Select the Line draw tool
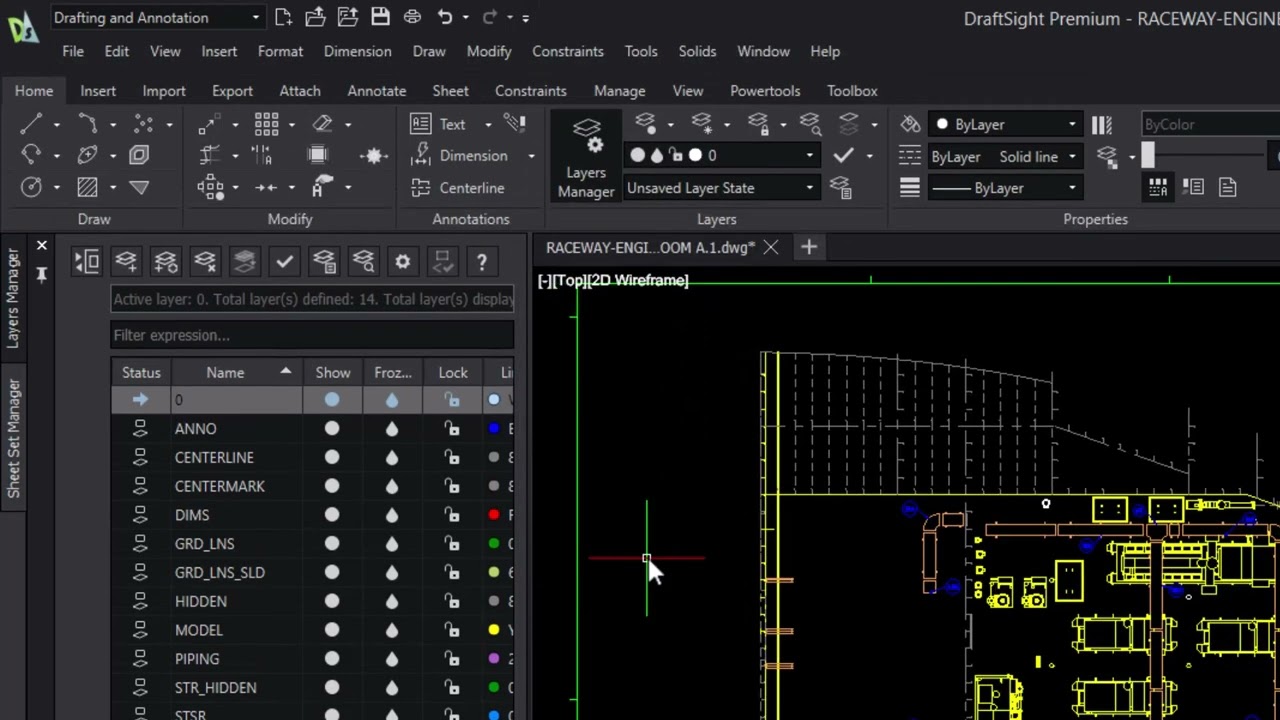The width and height of the screenshot is (1280, 720). [31, 124]
